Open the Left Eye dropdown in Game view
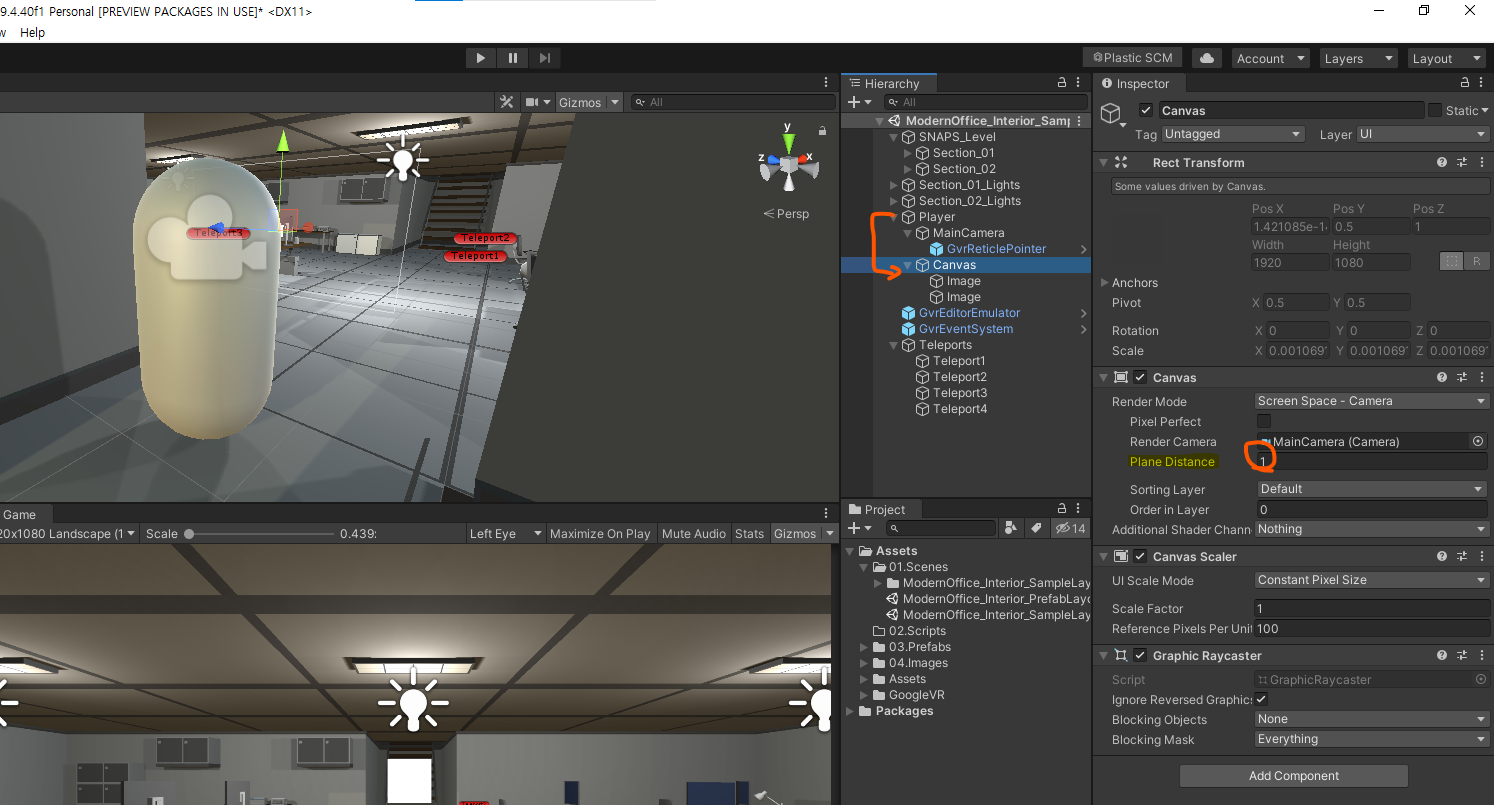 pos(507,533)
